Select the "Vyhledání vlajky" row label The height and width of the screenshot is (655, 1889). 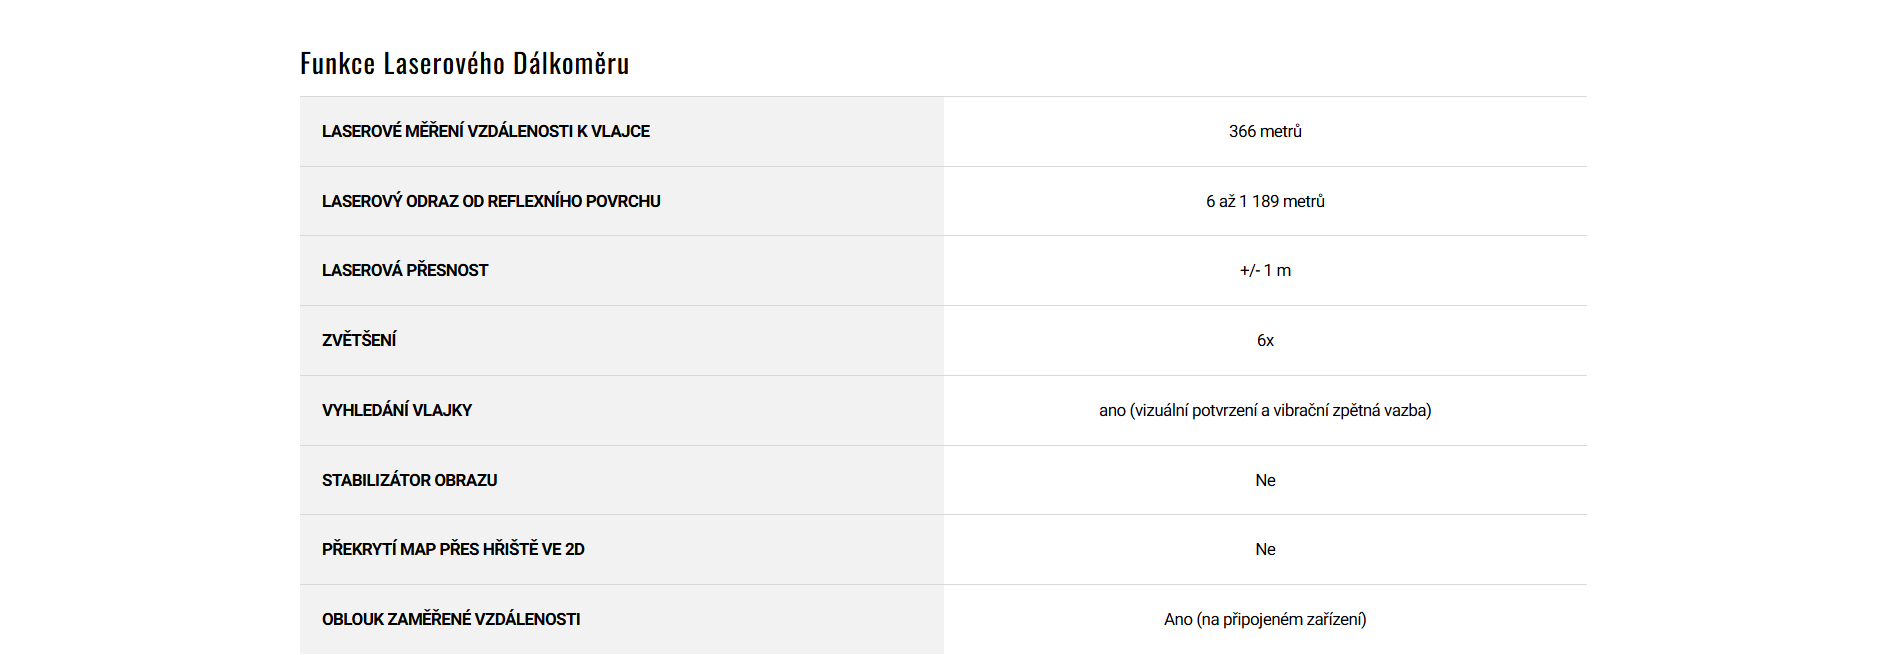click(397, 410)
